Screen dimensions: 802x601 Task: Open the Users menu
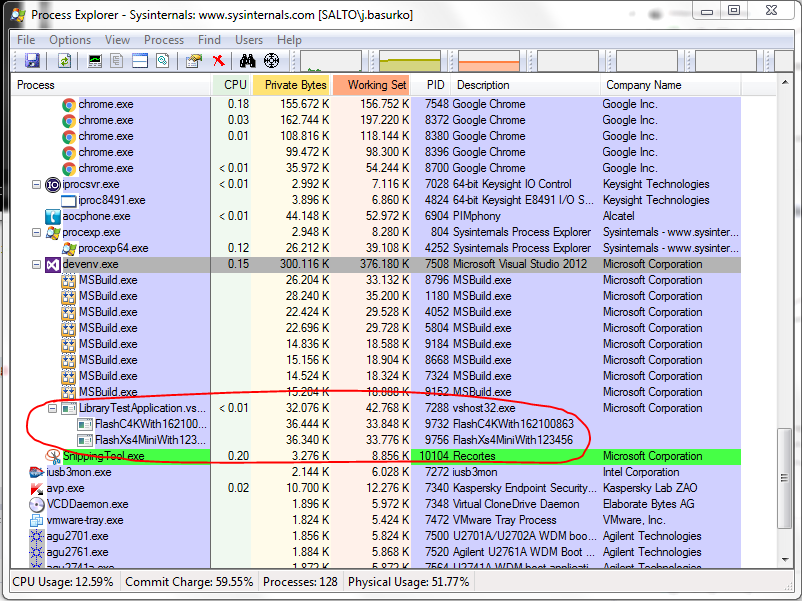coord(249,40)
